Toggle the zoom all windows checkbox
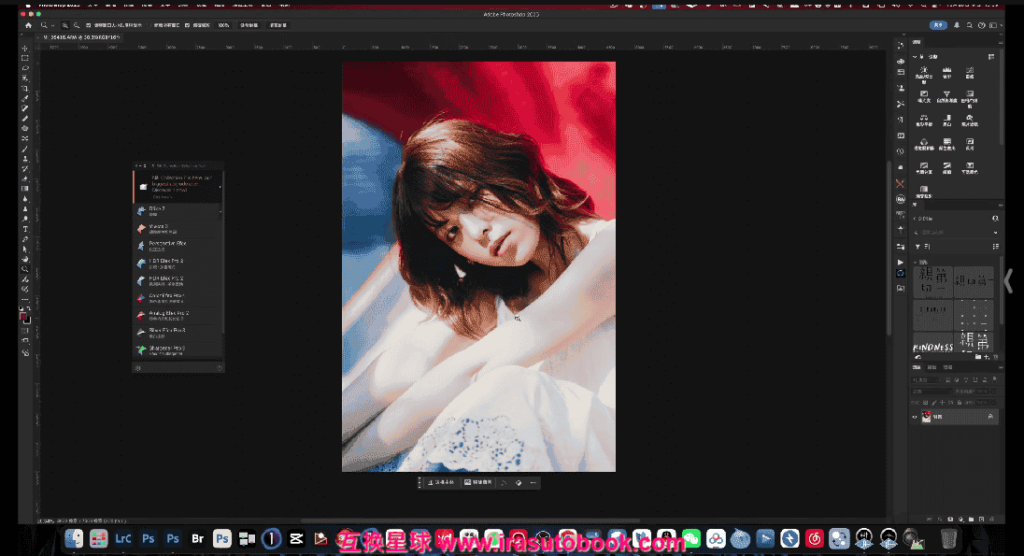The width and height of the screenshot is (1024, 556). point(150,25)
